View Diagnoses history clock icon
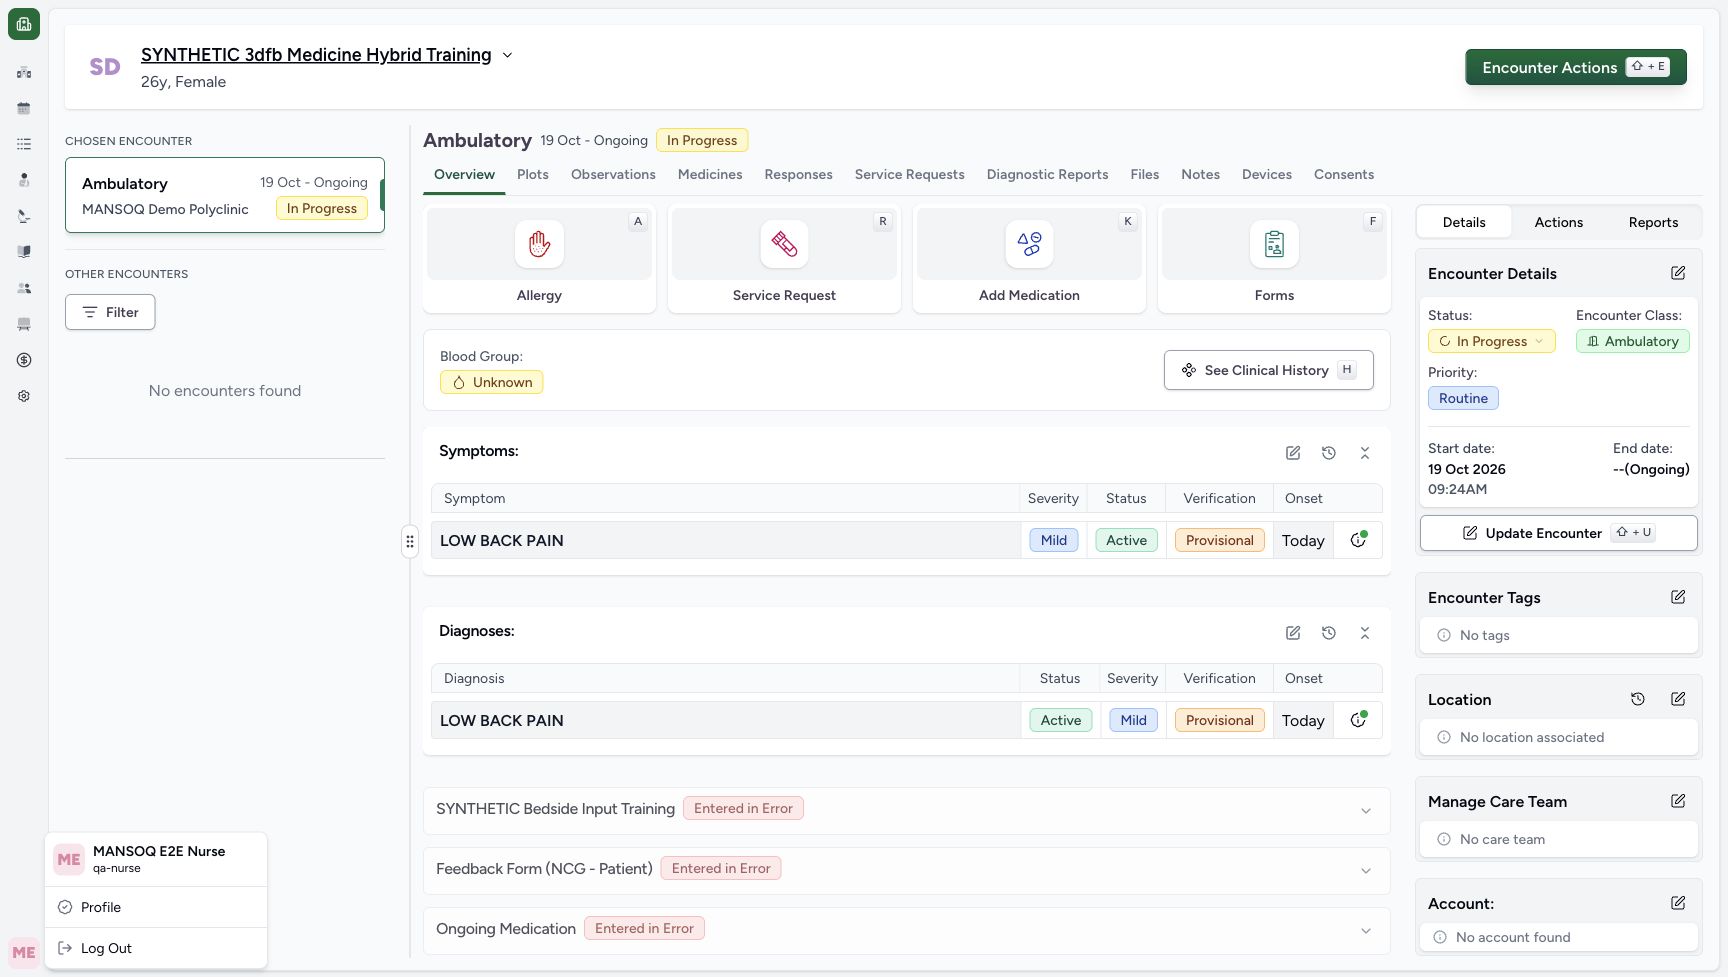 pyautogui.click(x=1329, y=633)
